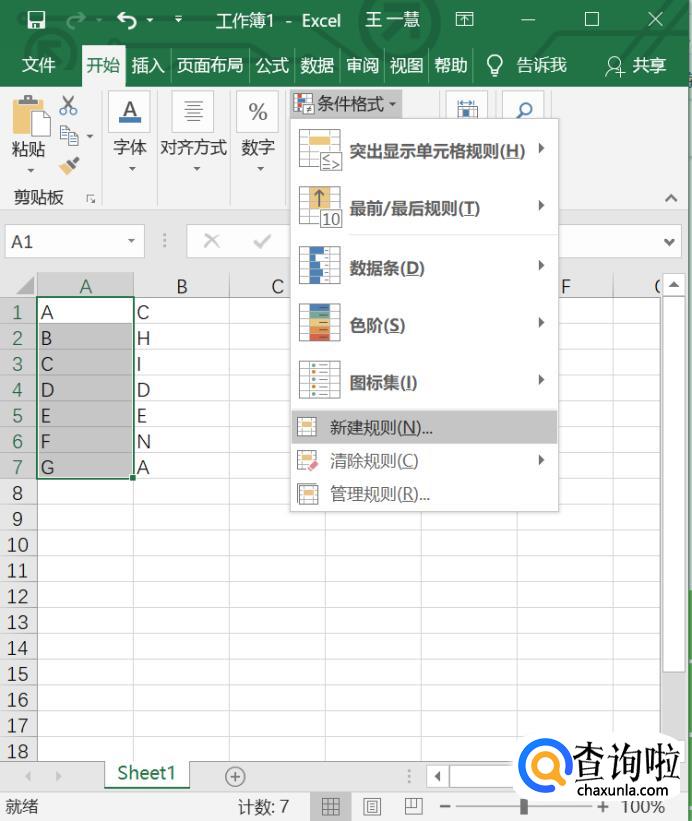Open the Undo history dropdown arrow
This screenshot has width=692, height=821.
[x=150, y=20]
